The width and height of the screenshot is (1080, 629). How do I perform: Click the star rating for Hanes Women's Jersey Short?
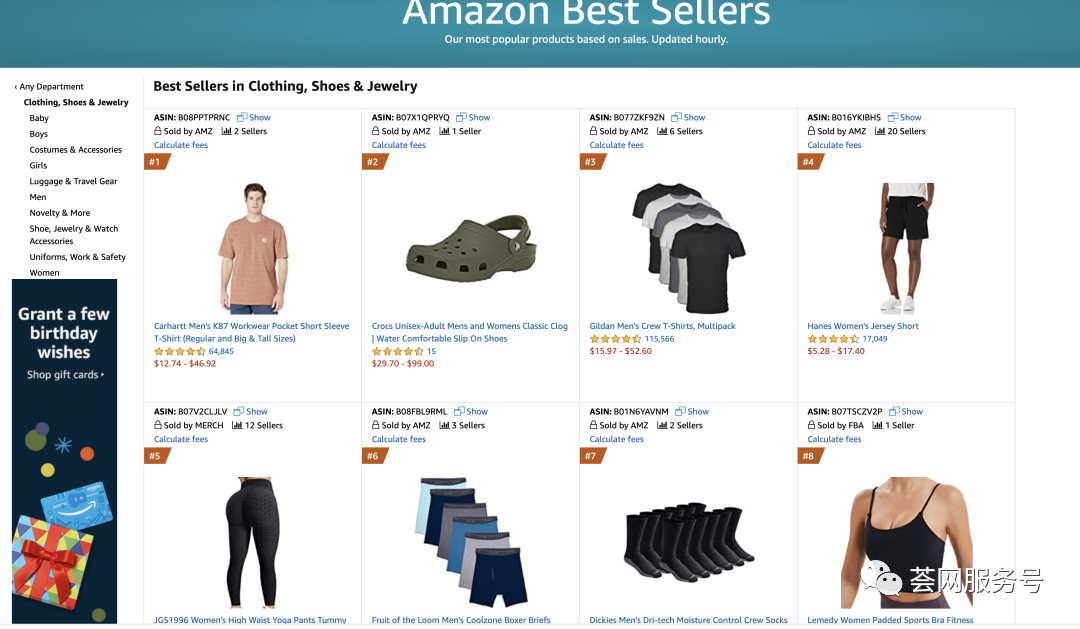[x=833, y=339]
